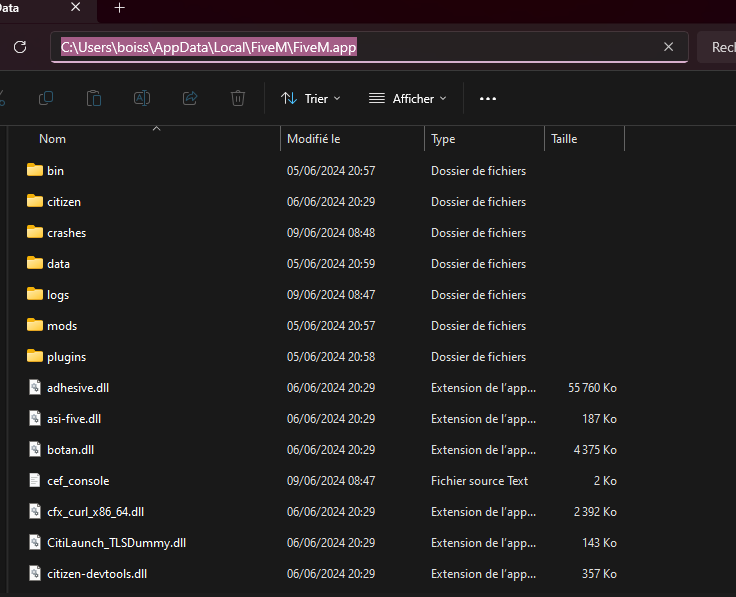This screenshot has width=736, height=597.
Task: Click Extension de l'app type for adhesive.dll
Action: (x=483, y=388)
